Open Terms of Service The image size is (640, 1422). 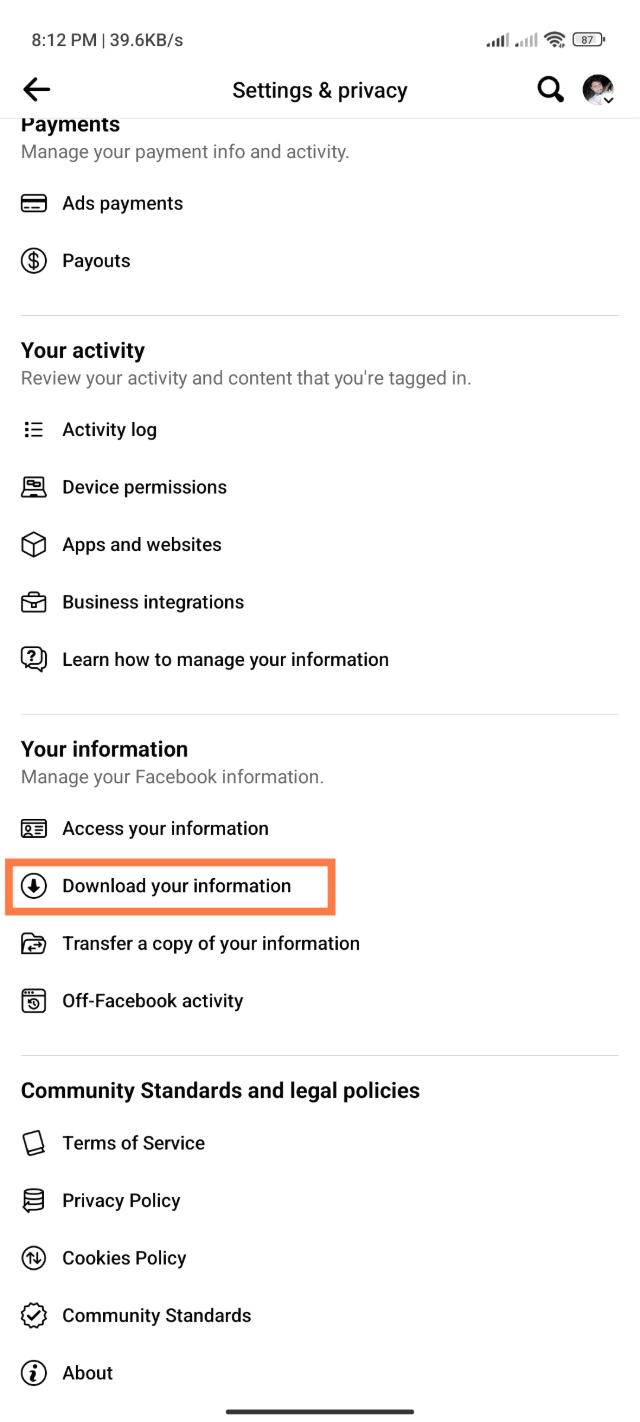click(133, 1143)
